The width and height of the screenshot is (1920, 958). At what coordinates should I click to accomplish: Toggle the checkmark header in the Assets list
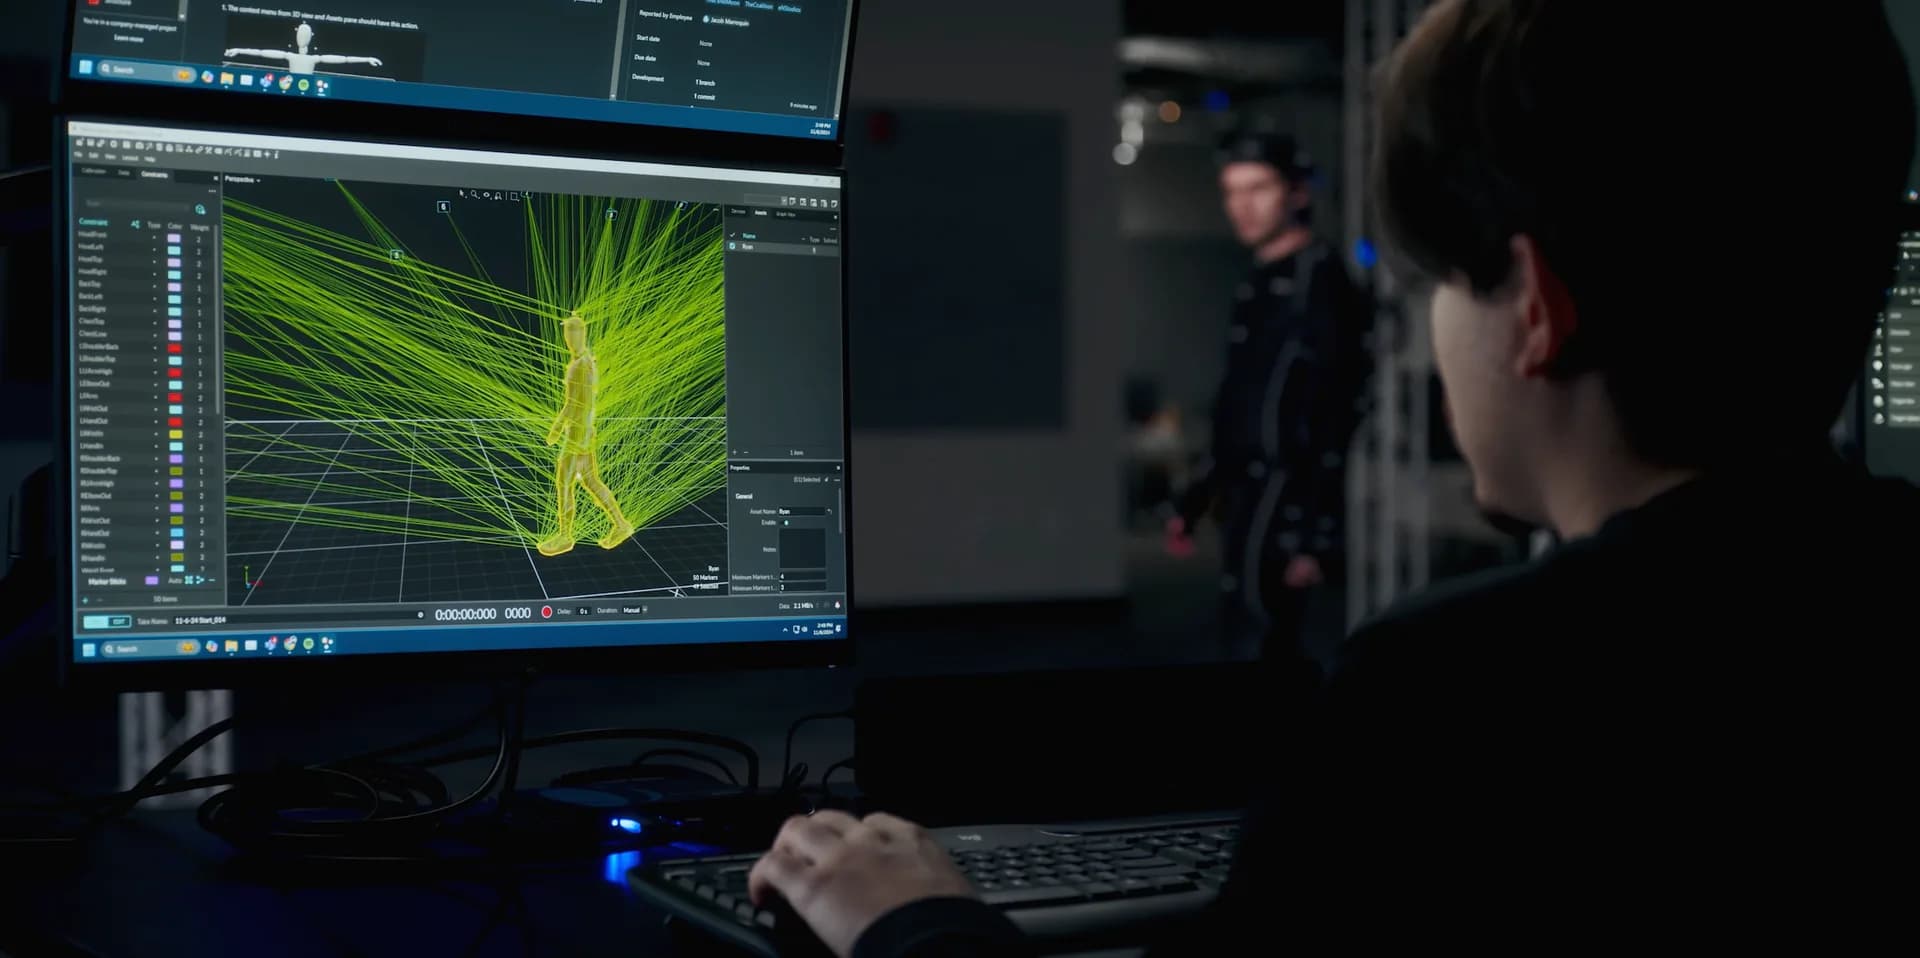point(732,235)
